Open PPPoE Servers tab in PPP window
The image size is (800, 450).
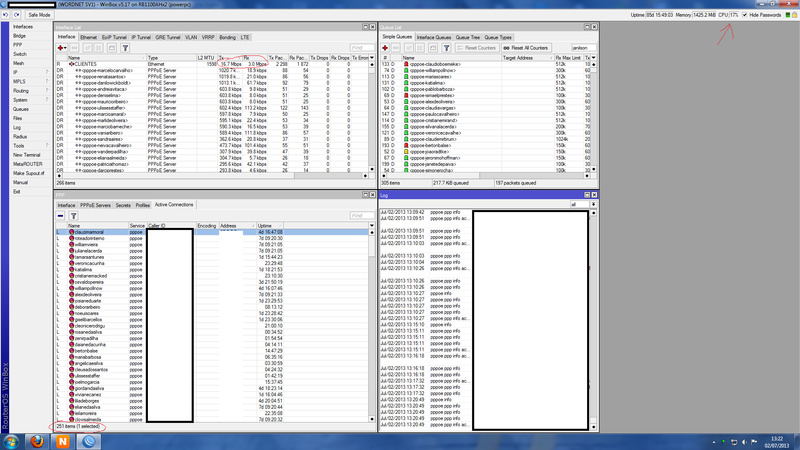coord(95,205)
